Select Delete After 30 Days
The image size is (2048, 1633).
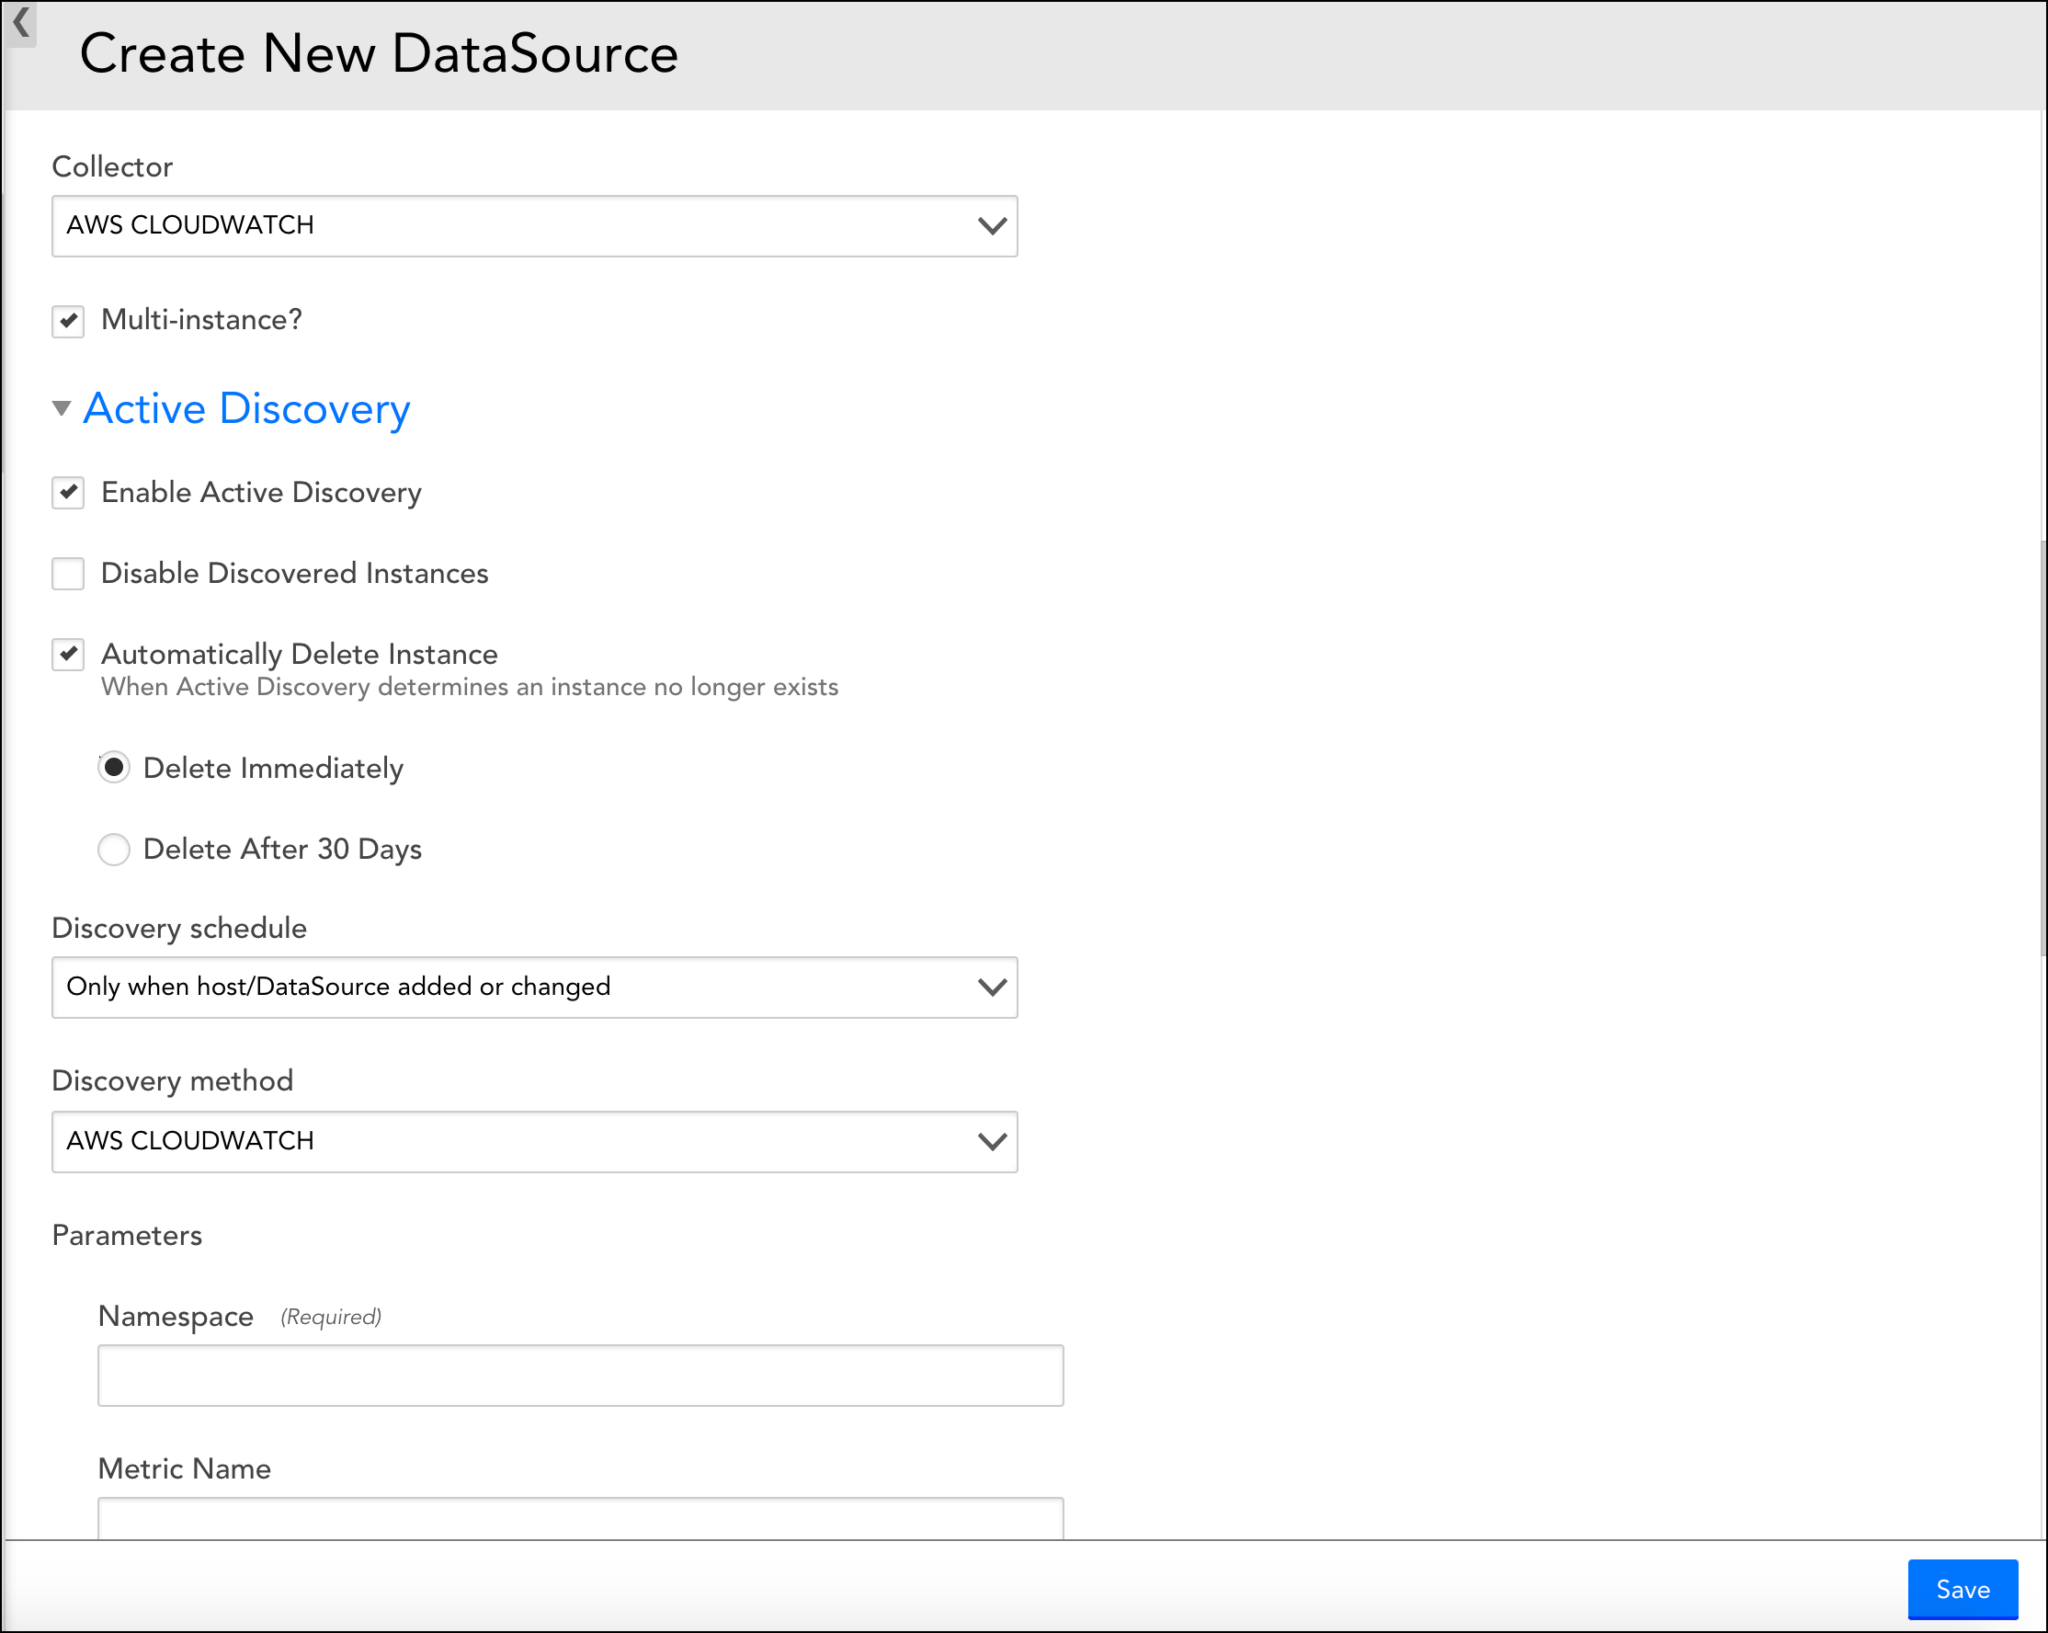click(114, 849)
